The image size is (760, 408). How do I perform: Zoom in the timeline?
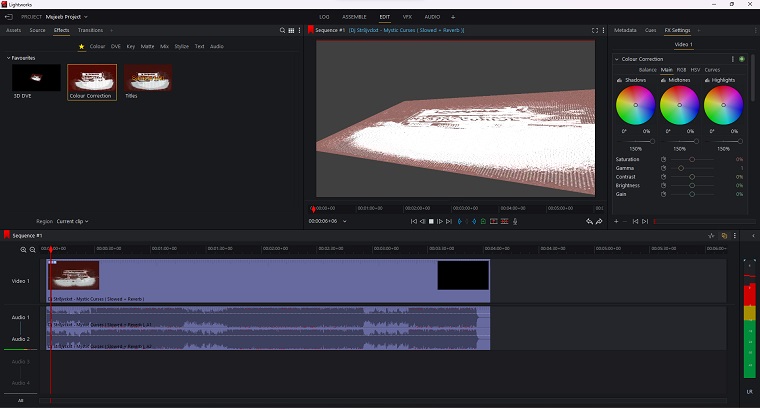click(23, 250)
